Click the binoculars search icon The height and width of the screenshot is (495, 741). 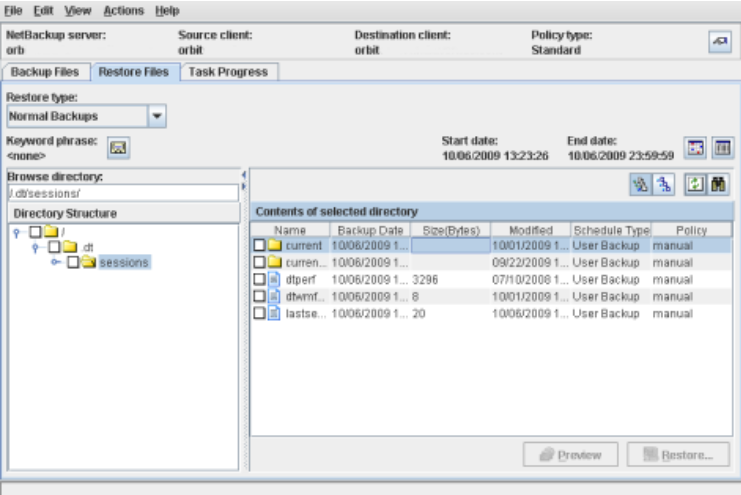718,184
